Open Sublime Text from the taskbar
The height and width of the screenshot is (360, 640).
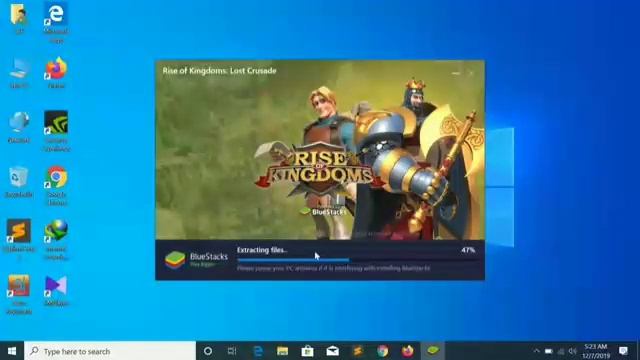(x=358, y=351)
